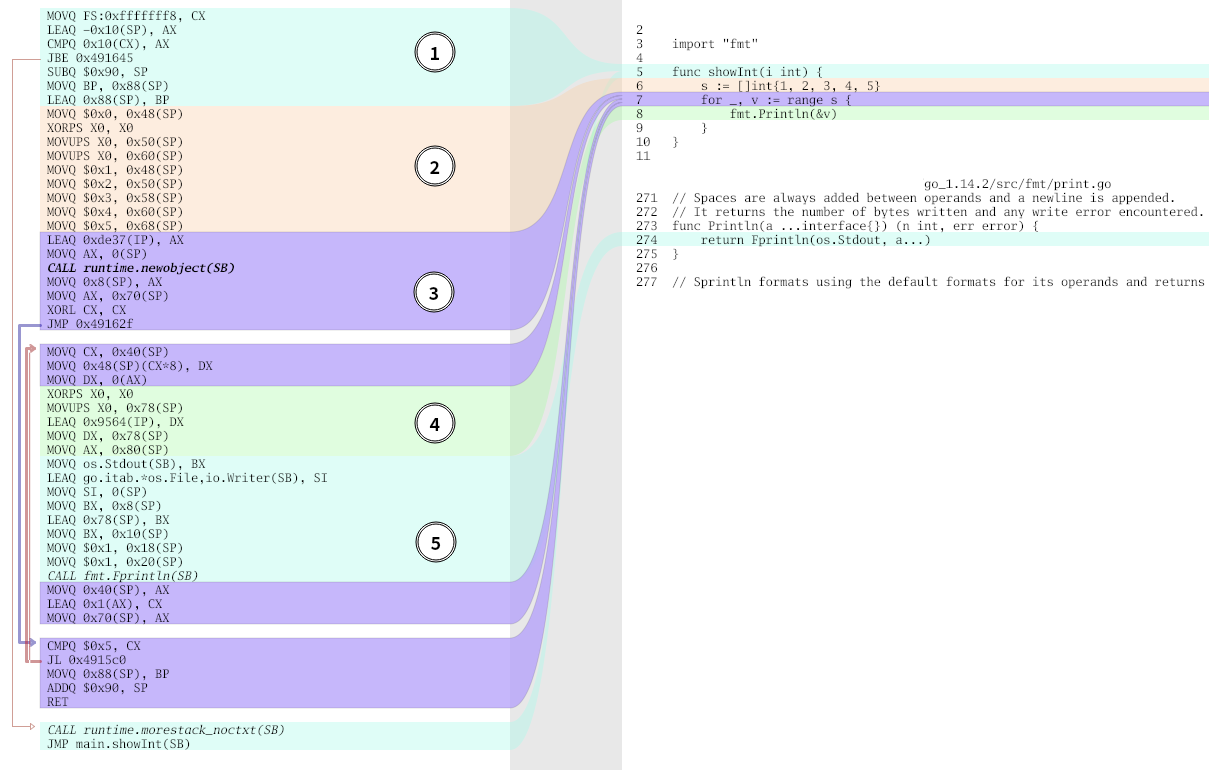The height and width of the screenshot is (770, 1209).
Task: Select the 'MOVQ $0x3, 0x58(SP)' line
Action: (115, 198)
